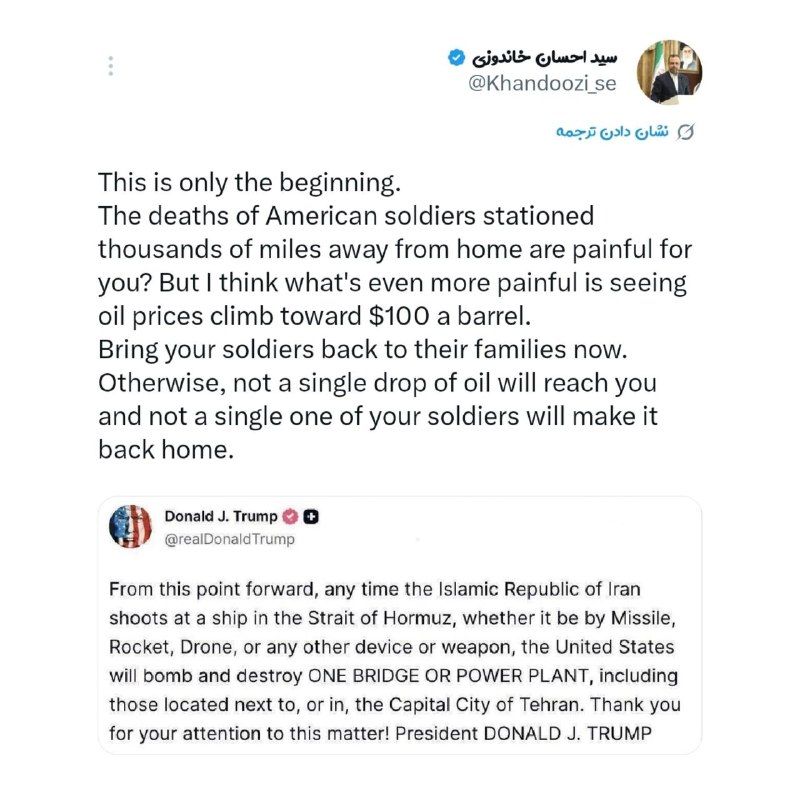Open quoted post at 'Strait of Hormuz' line
The width and height of the screenshot is (800, 800).
click(x=392, y=618)
